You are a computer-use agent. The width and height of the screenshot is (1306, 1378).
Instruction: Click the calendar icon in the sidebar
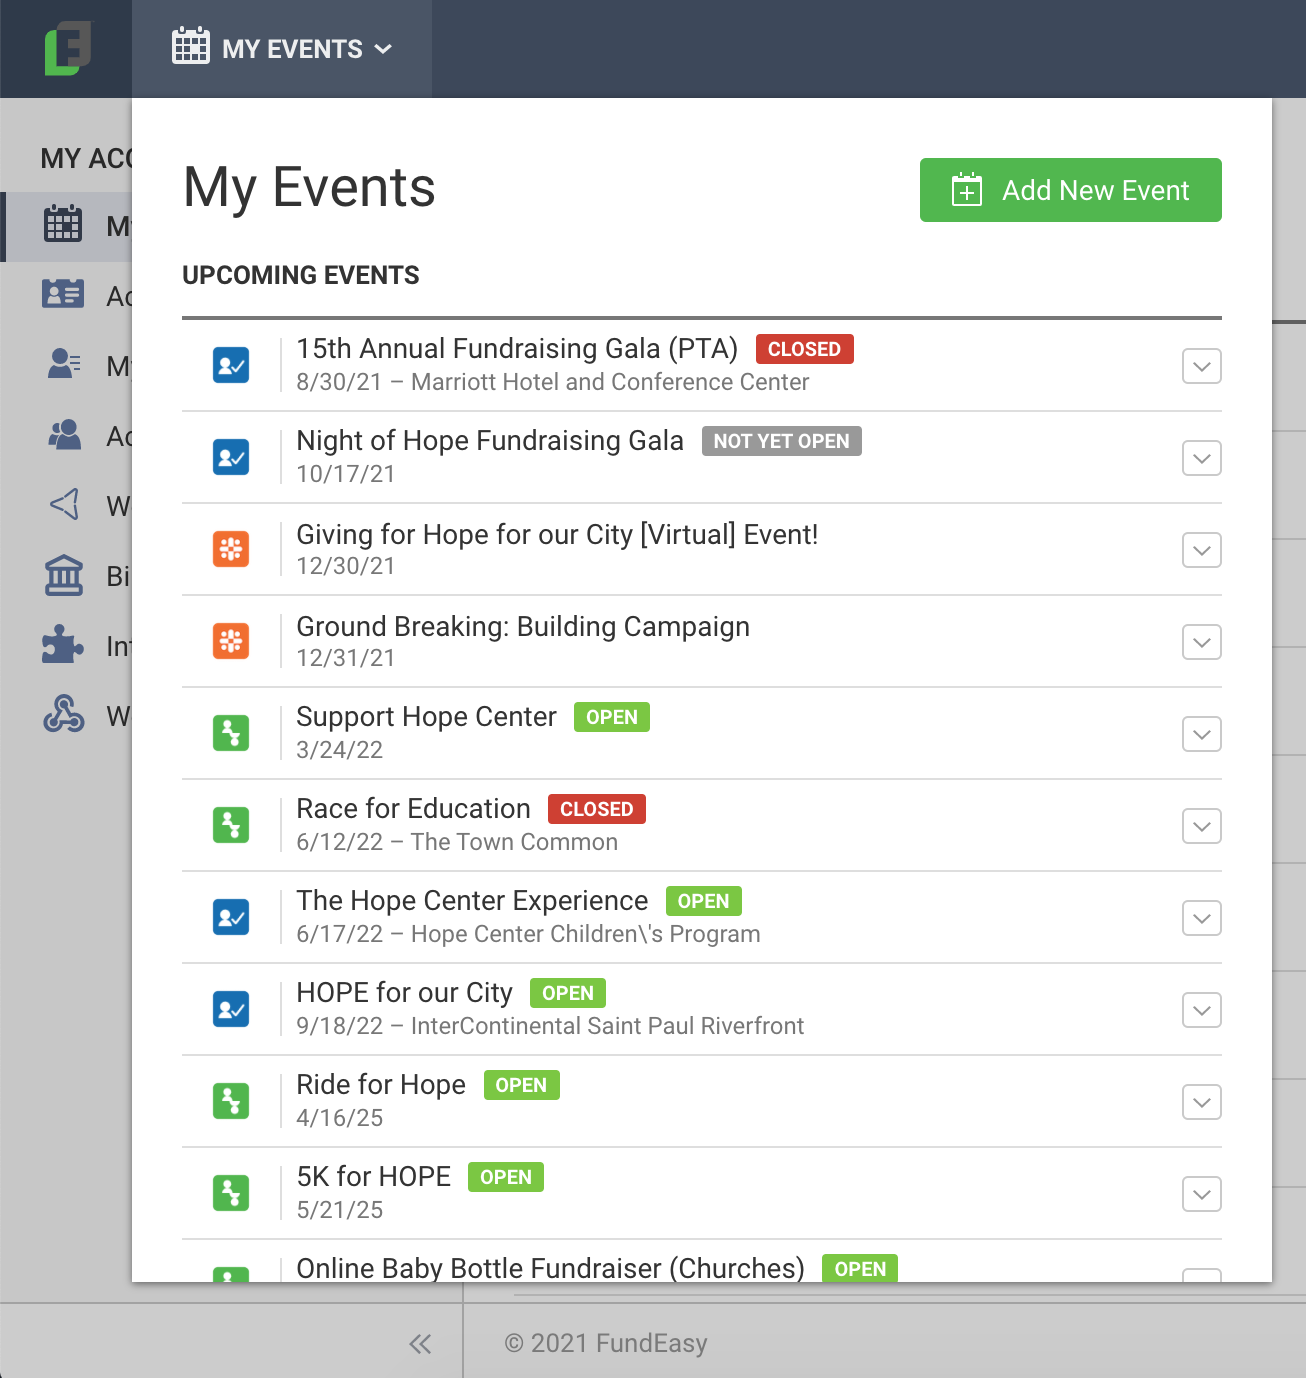point(63,225)
